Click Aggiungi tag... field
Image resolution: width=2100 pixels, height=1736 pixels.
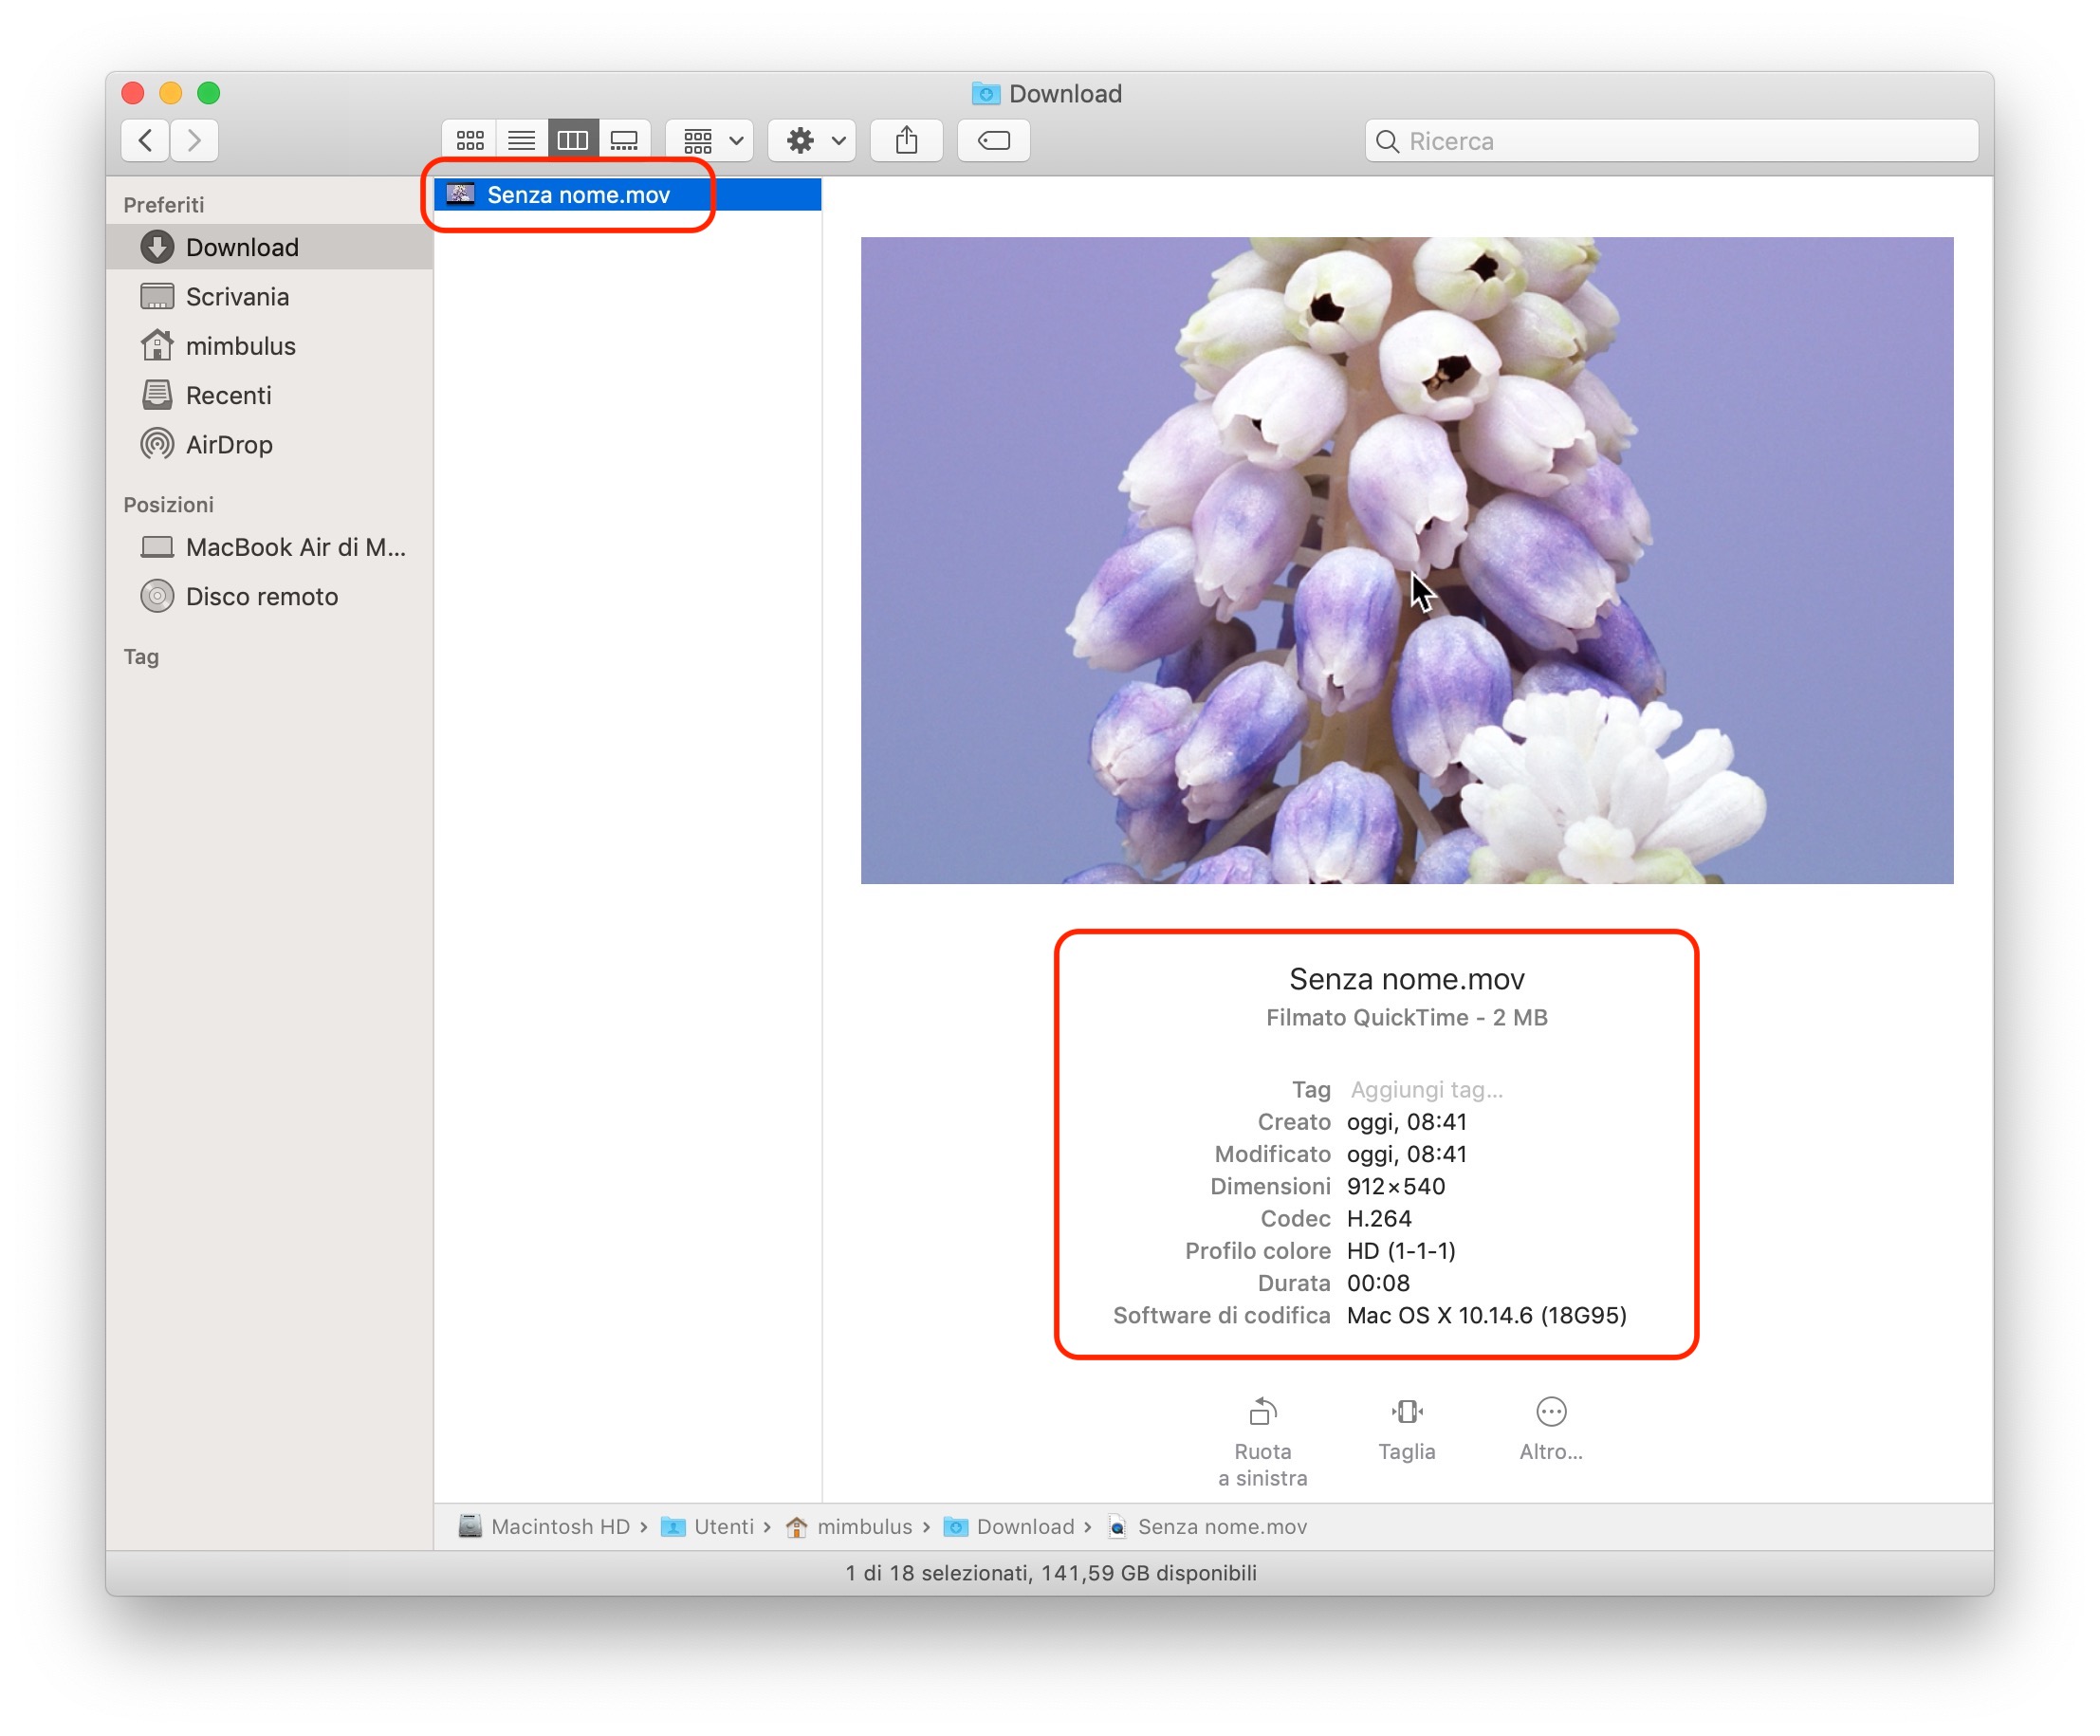pyautogui.click(x=1426, y=1090)
